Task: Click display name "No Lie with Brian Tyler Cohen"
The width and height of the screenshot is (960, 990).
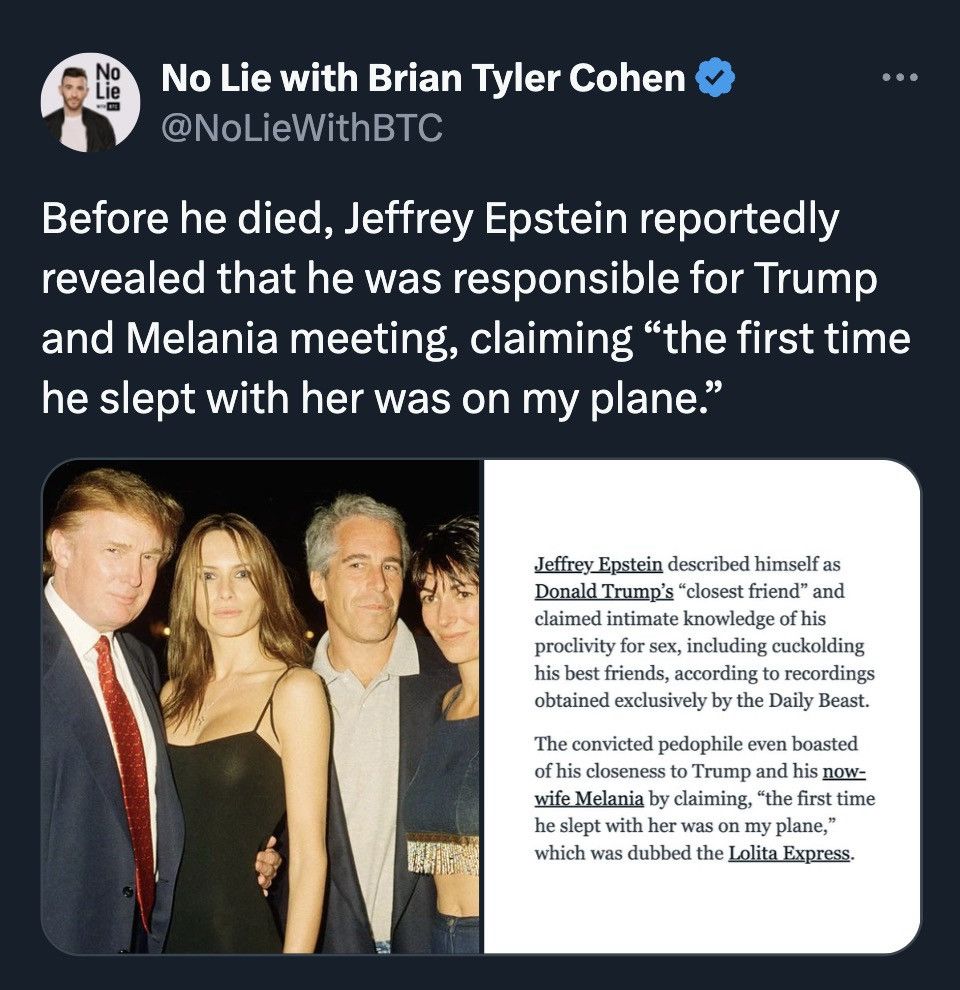Action: (425, 79)
